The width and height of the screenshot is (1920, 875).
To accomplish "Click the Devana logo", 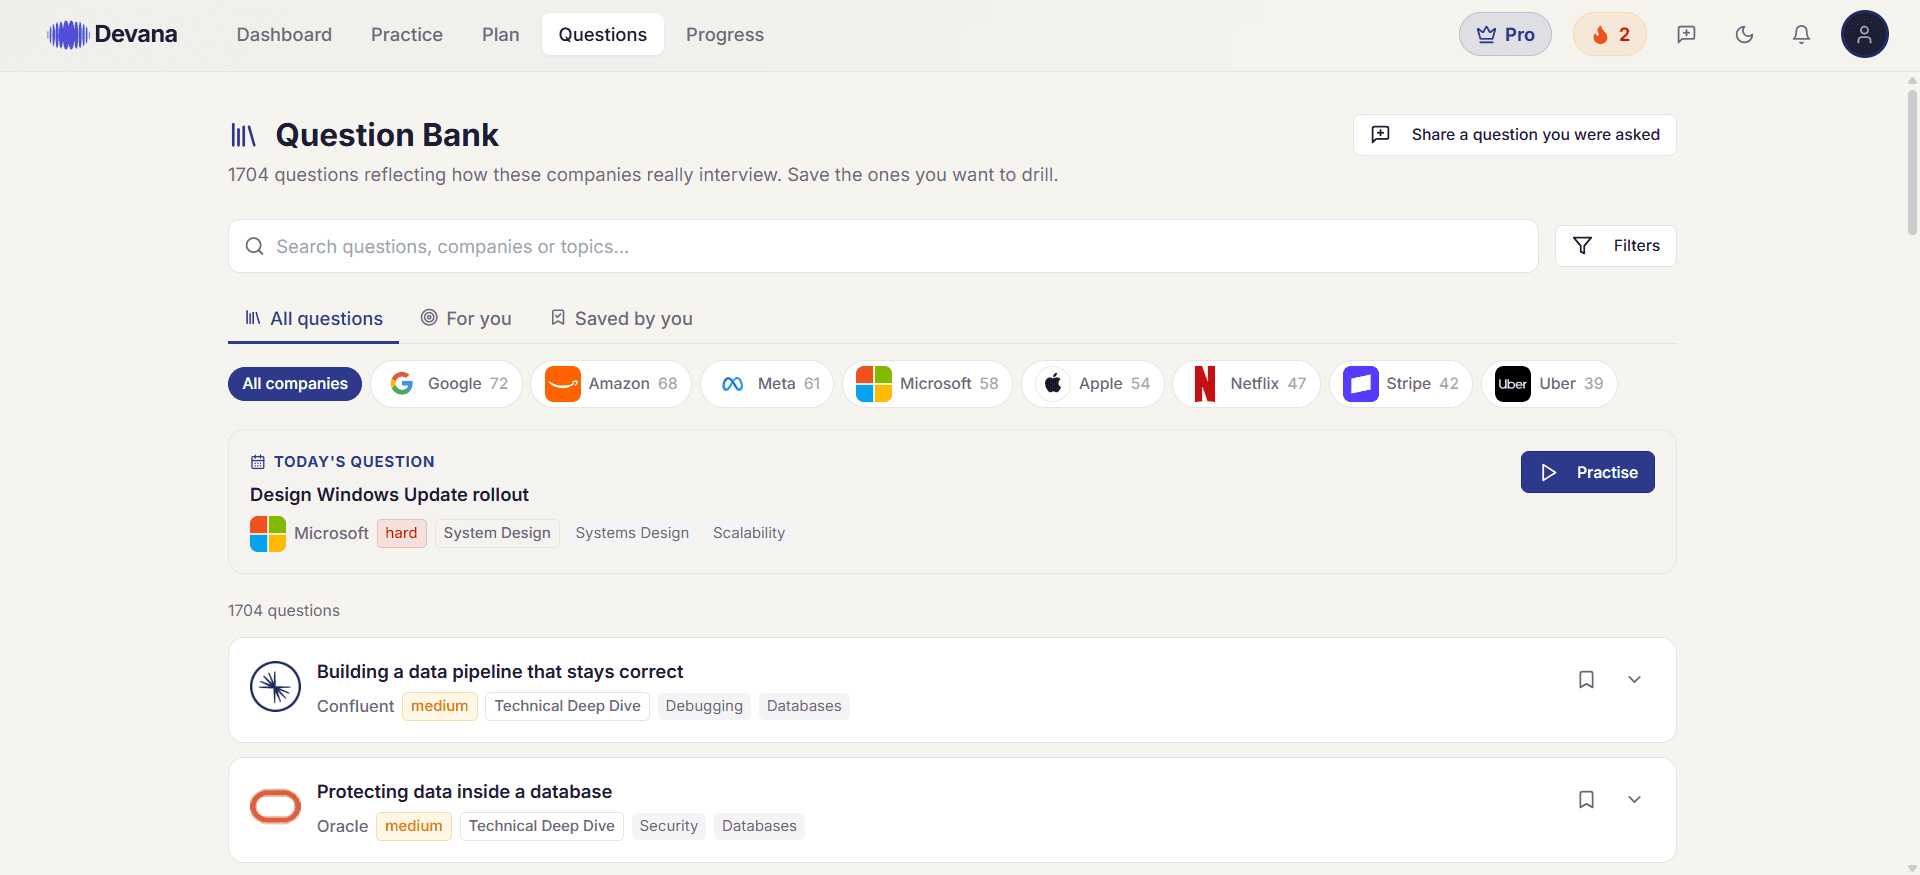I will point(112,35).
